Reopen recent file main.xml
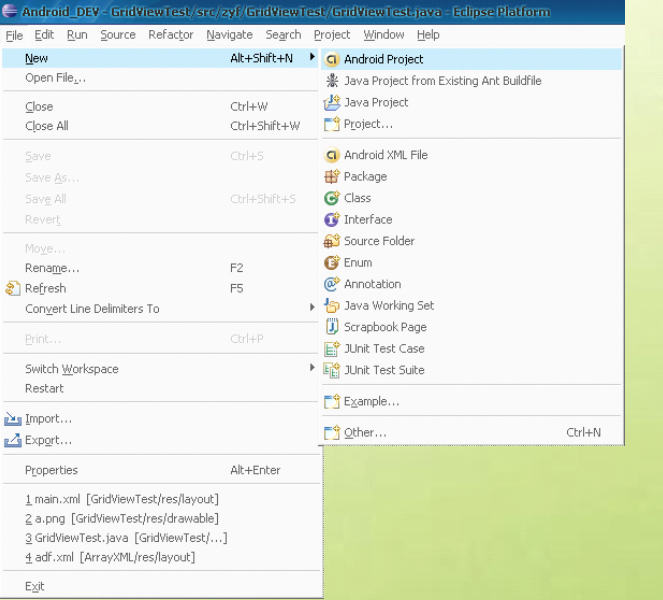Image resolution: width=663 pixels, height=600 pixels. pyautogui.click(x=122, y=499)
